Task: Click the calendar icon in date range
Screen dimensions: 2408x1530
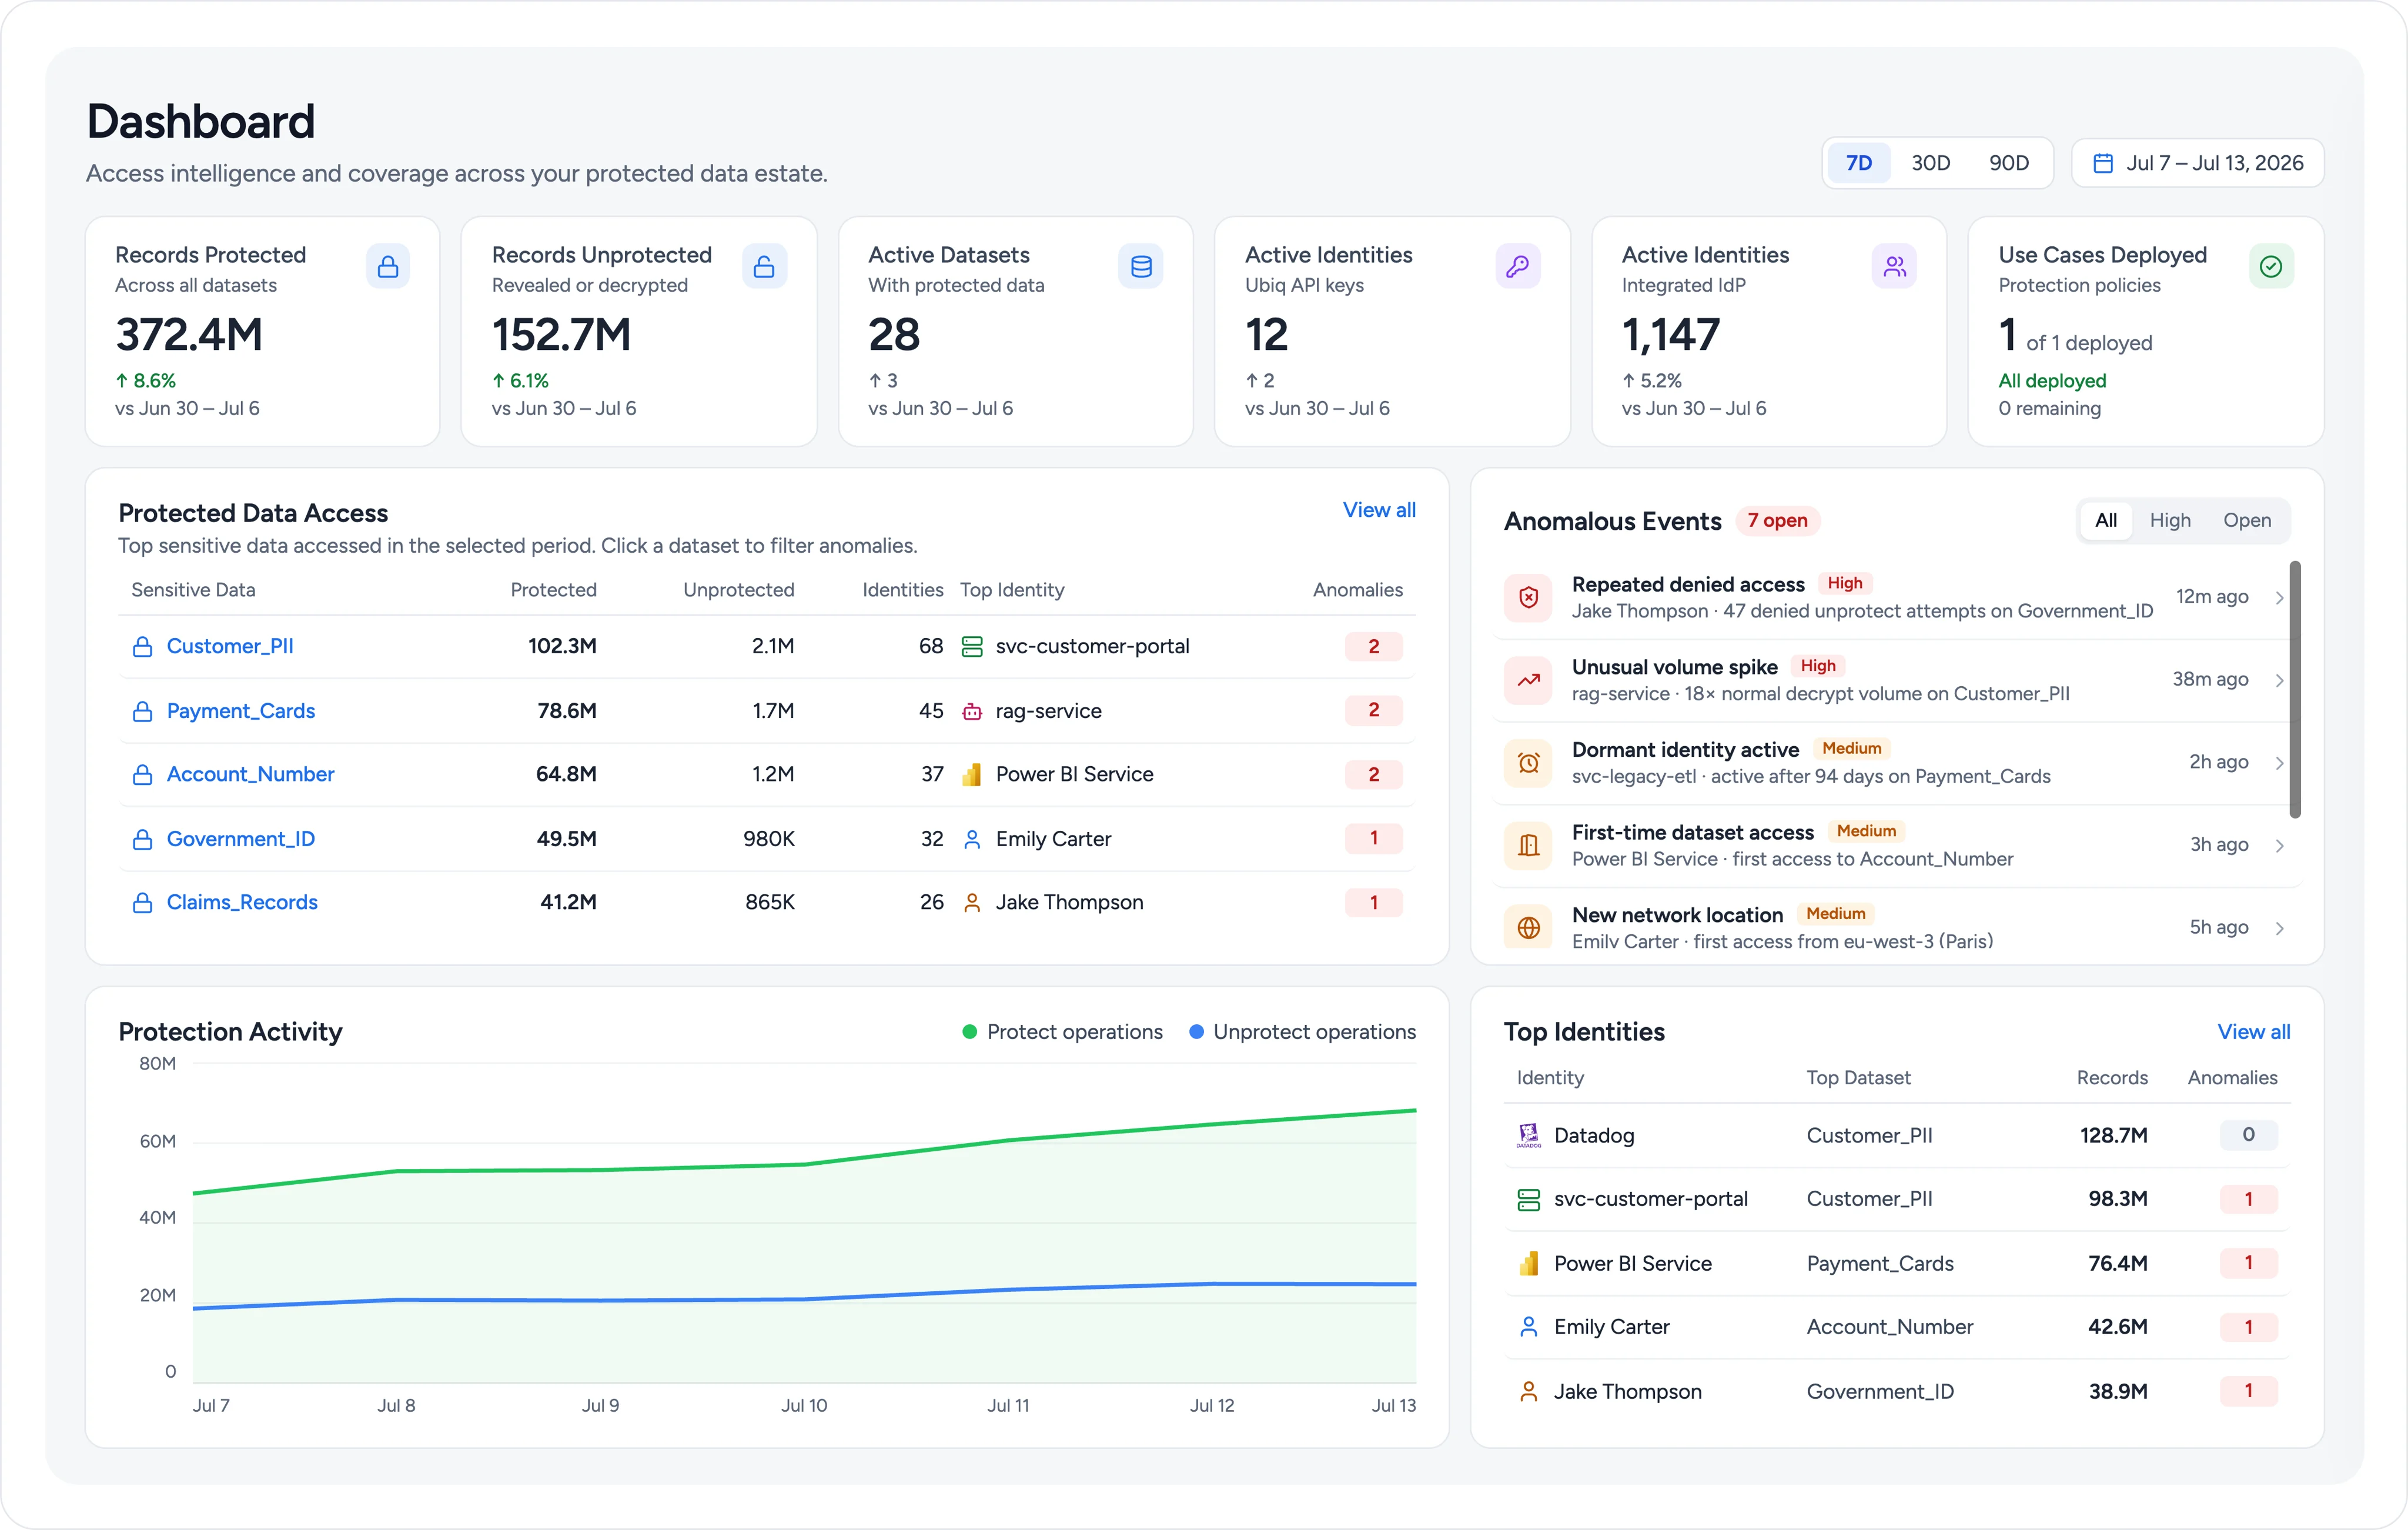Action: pos(2103,163)
